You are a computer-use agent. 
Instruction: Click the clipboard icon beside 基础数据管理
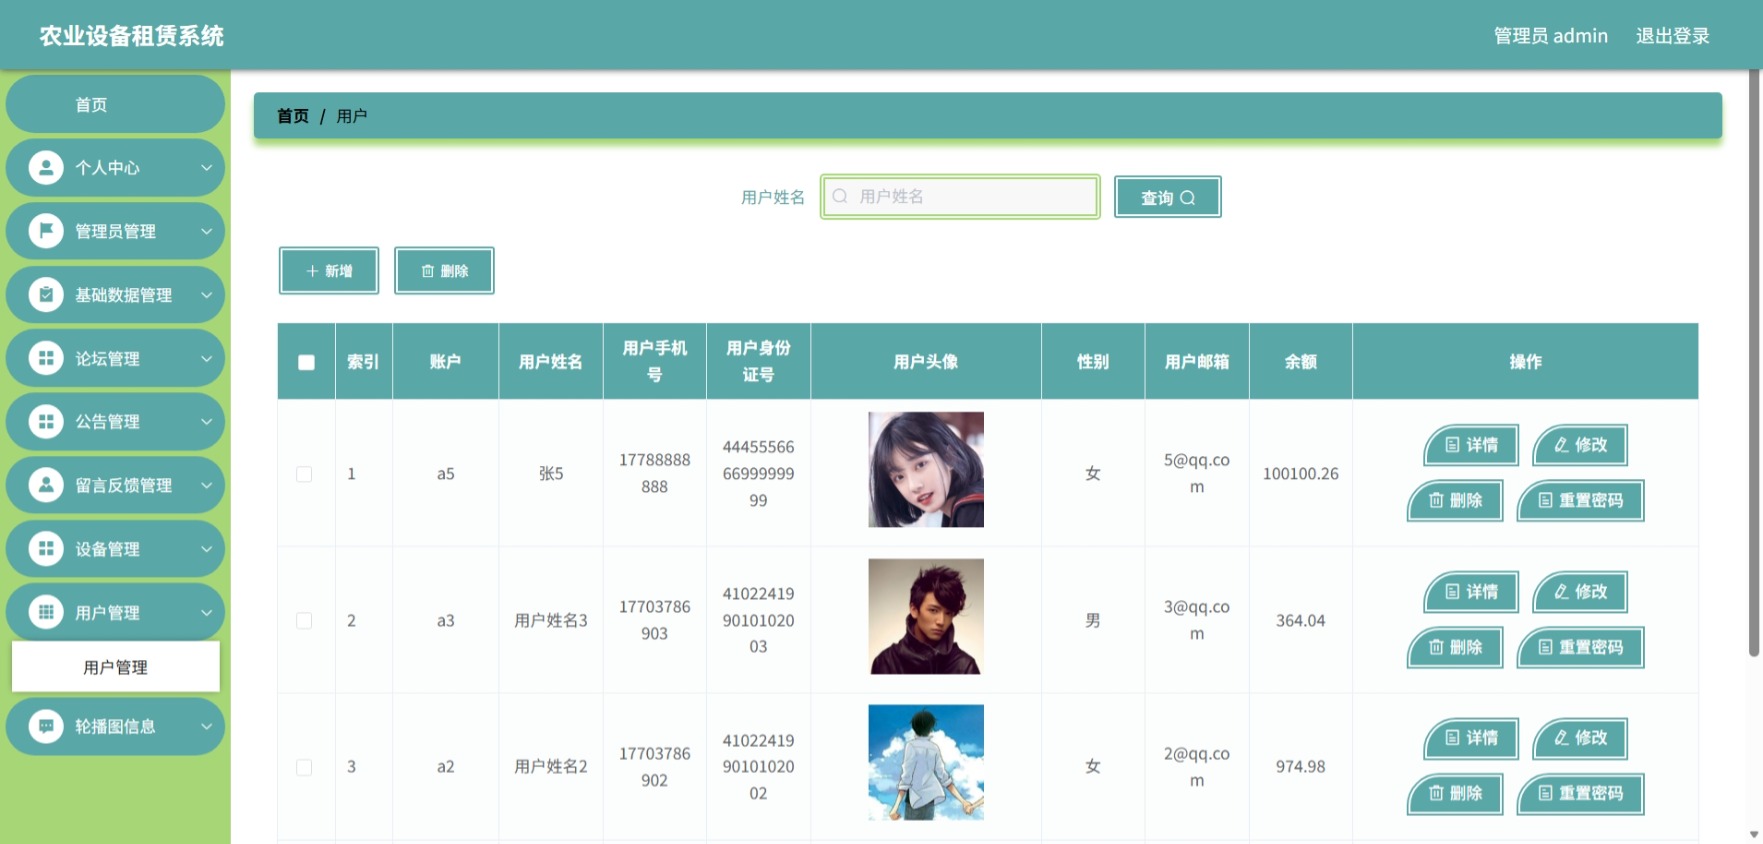[x=45, y=294]
